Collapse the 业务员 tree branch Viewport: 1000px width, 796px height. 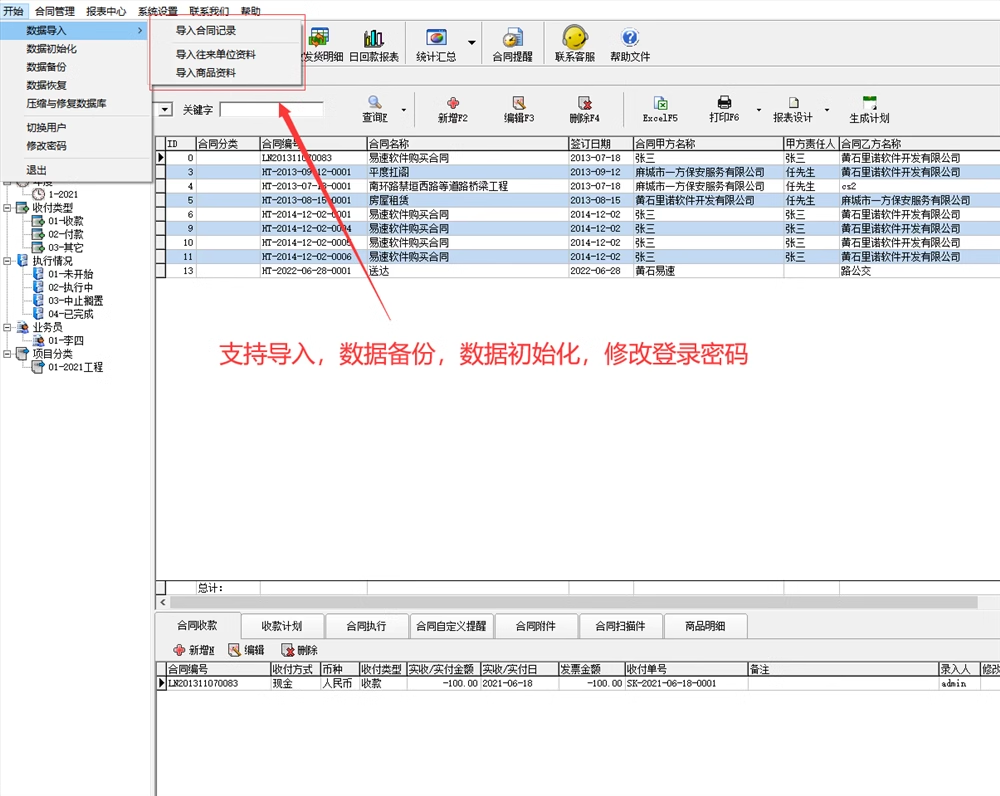[7, 327]
